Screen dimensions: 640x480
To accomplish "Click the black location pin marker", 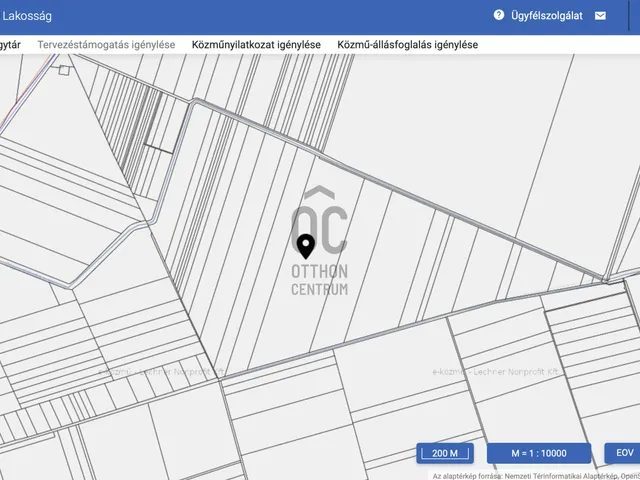I will click(x=305, y=245).
